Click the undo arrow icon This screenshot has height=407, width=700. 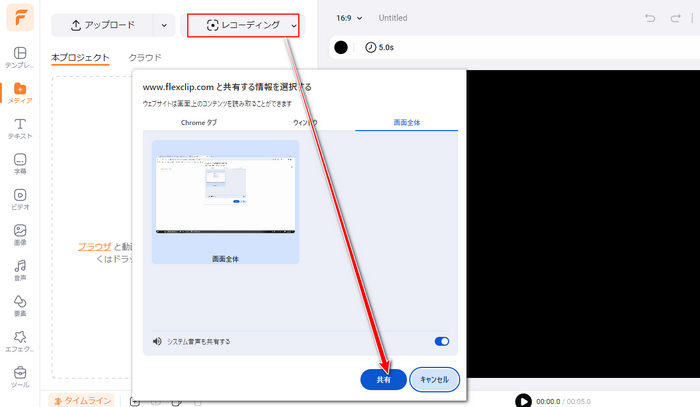650,18
